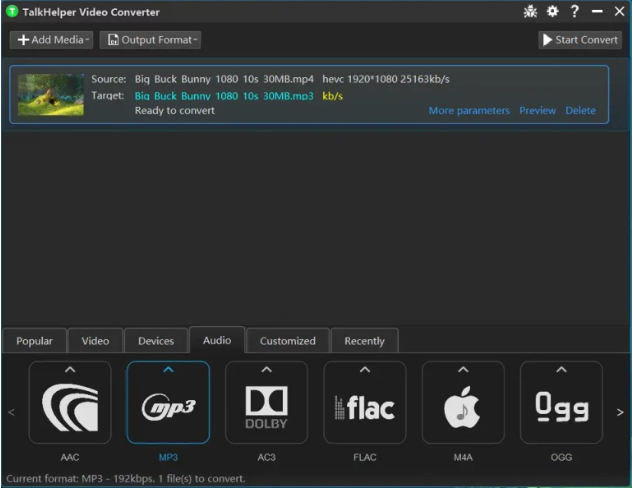This screenshot has width=633, height=488.
Task: Click the Start Convert button
Action: (x=580, y=40)
